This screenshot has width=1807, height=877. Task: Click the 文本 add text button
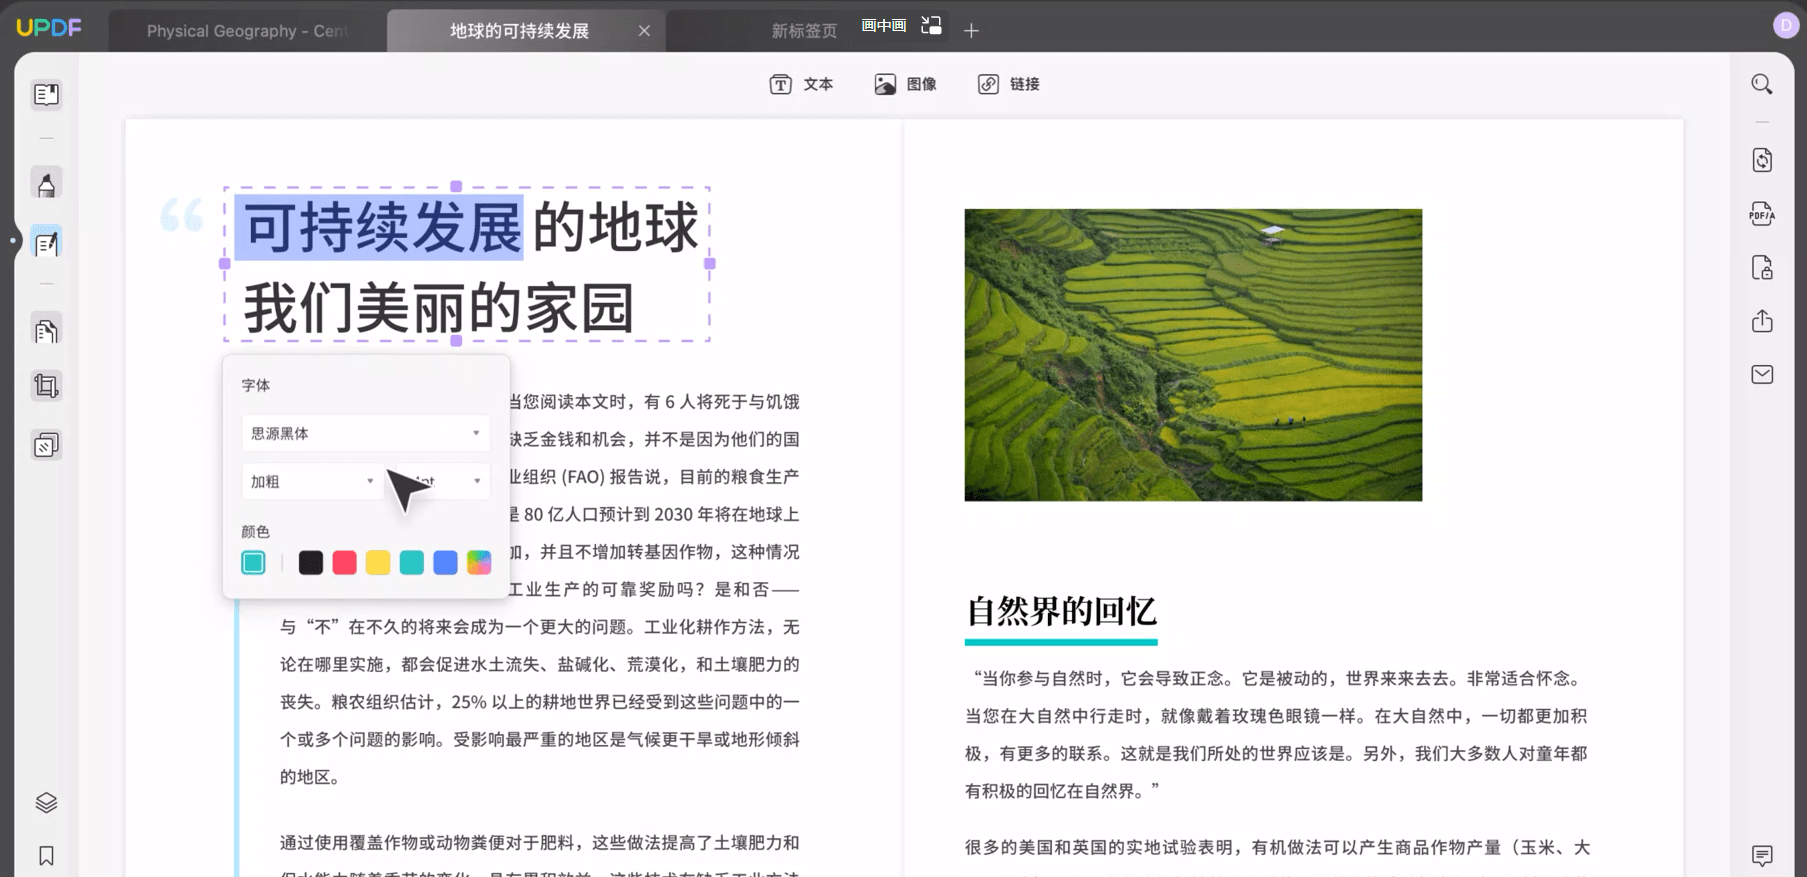(x=801, y=84)
